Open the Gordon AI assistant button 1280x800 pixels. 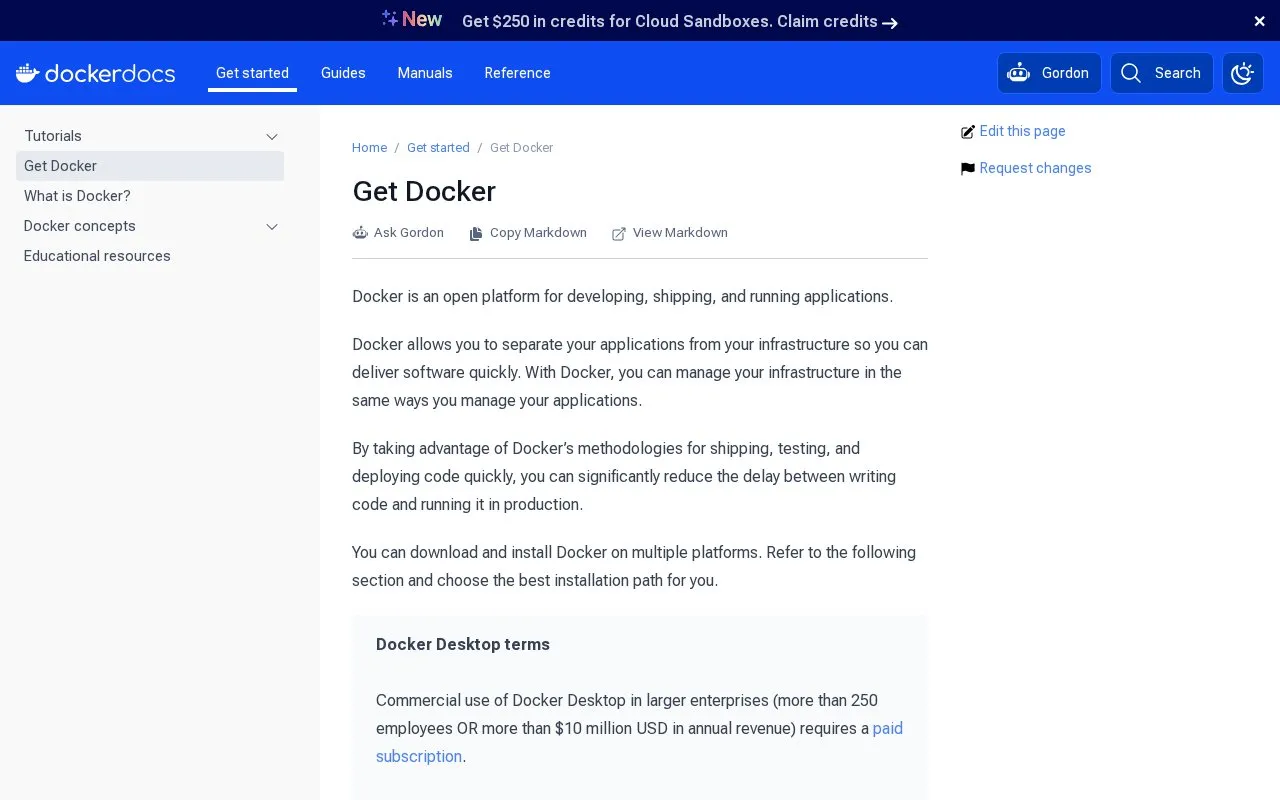tap(1049, 73)
